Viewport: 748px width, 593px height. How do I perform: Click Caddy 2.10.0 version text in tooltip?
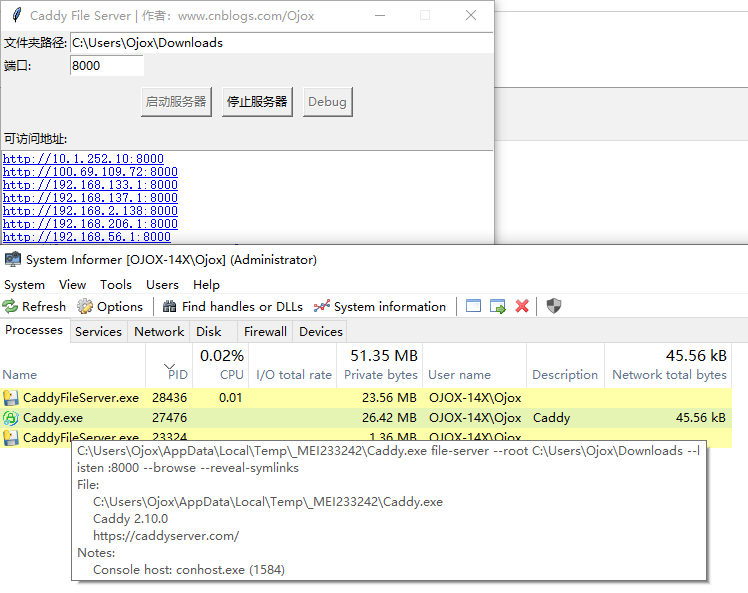(131, 519)
